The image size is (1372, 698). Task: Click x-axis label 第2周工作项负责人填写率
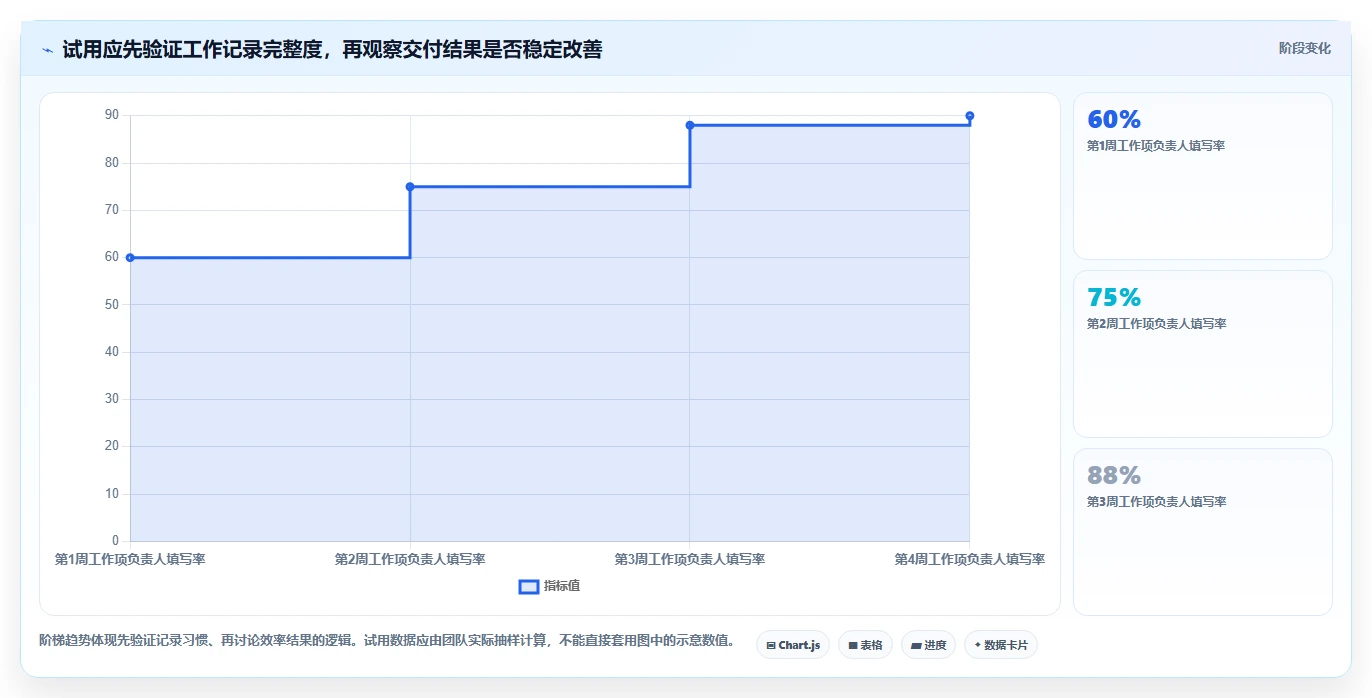(x=410, y=560)
